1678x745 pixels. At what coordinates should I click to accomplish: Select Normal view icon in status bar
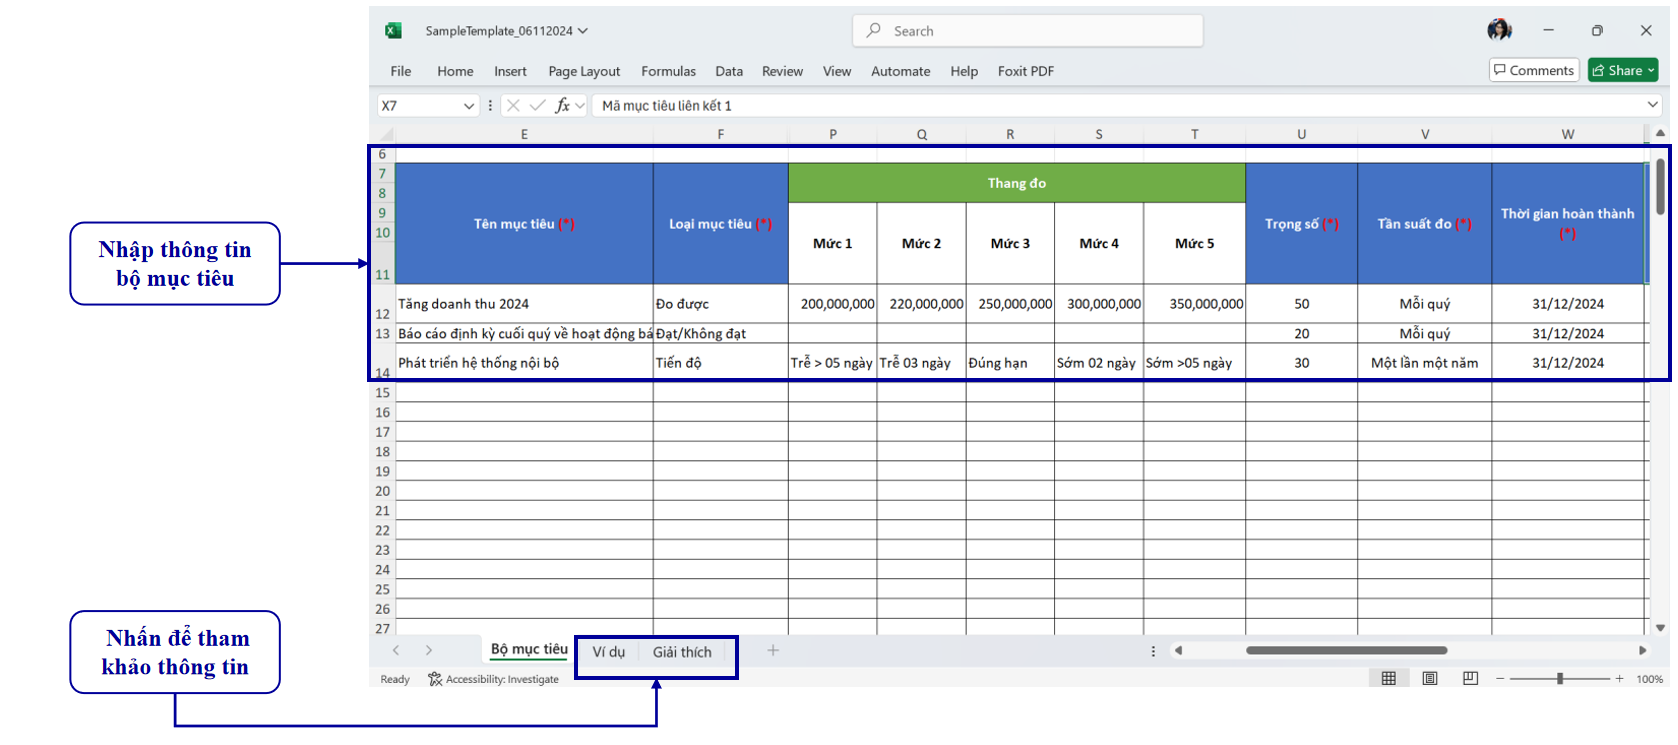click(1389, 679)
